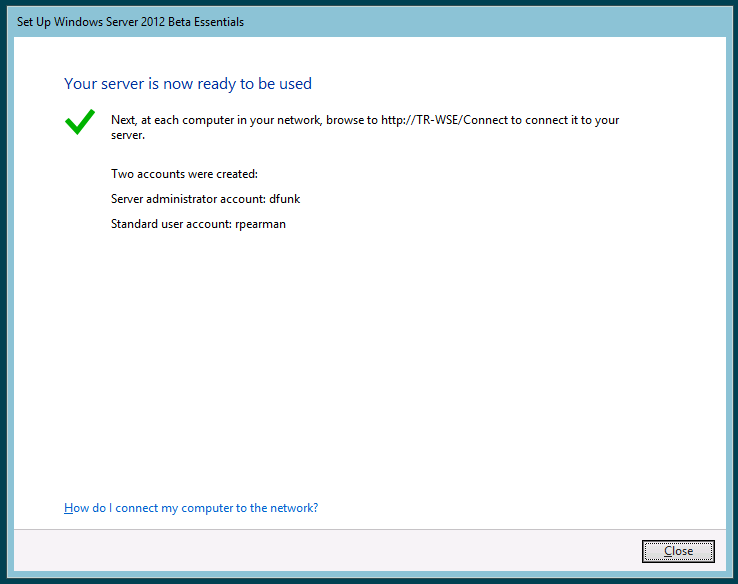
Task: Select the rpearman standard username
Action: [x=259, y=224]
